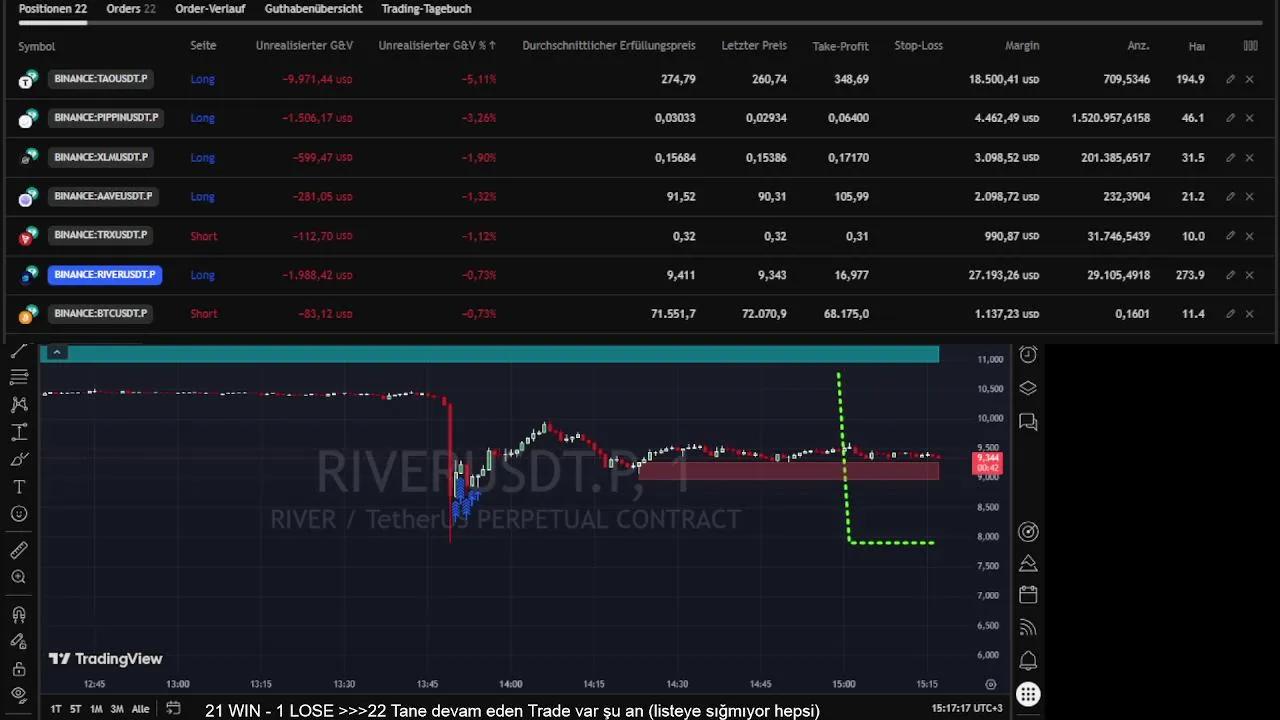The height and width of the screenshot is (720, 1280).
Task: Open the Order-Verlauf tab
Action: (210, 9)
